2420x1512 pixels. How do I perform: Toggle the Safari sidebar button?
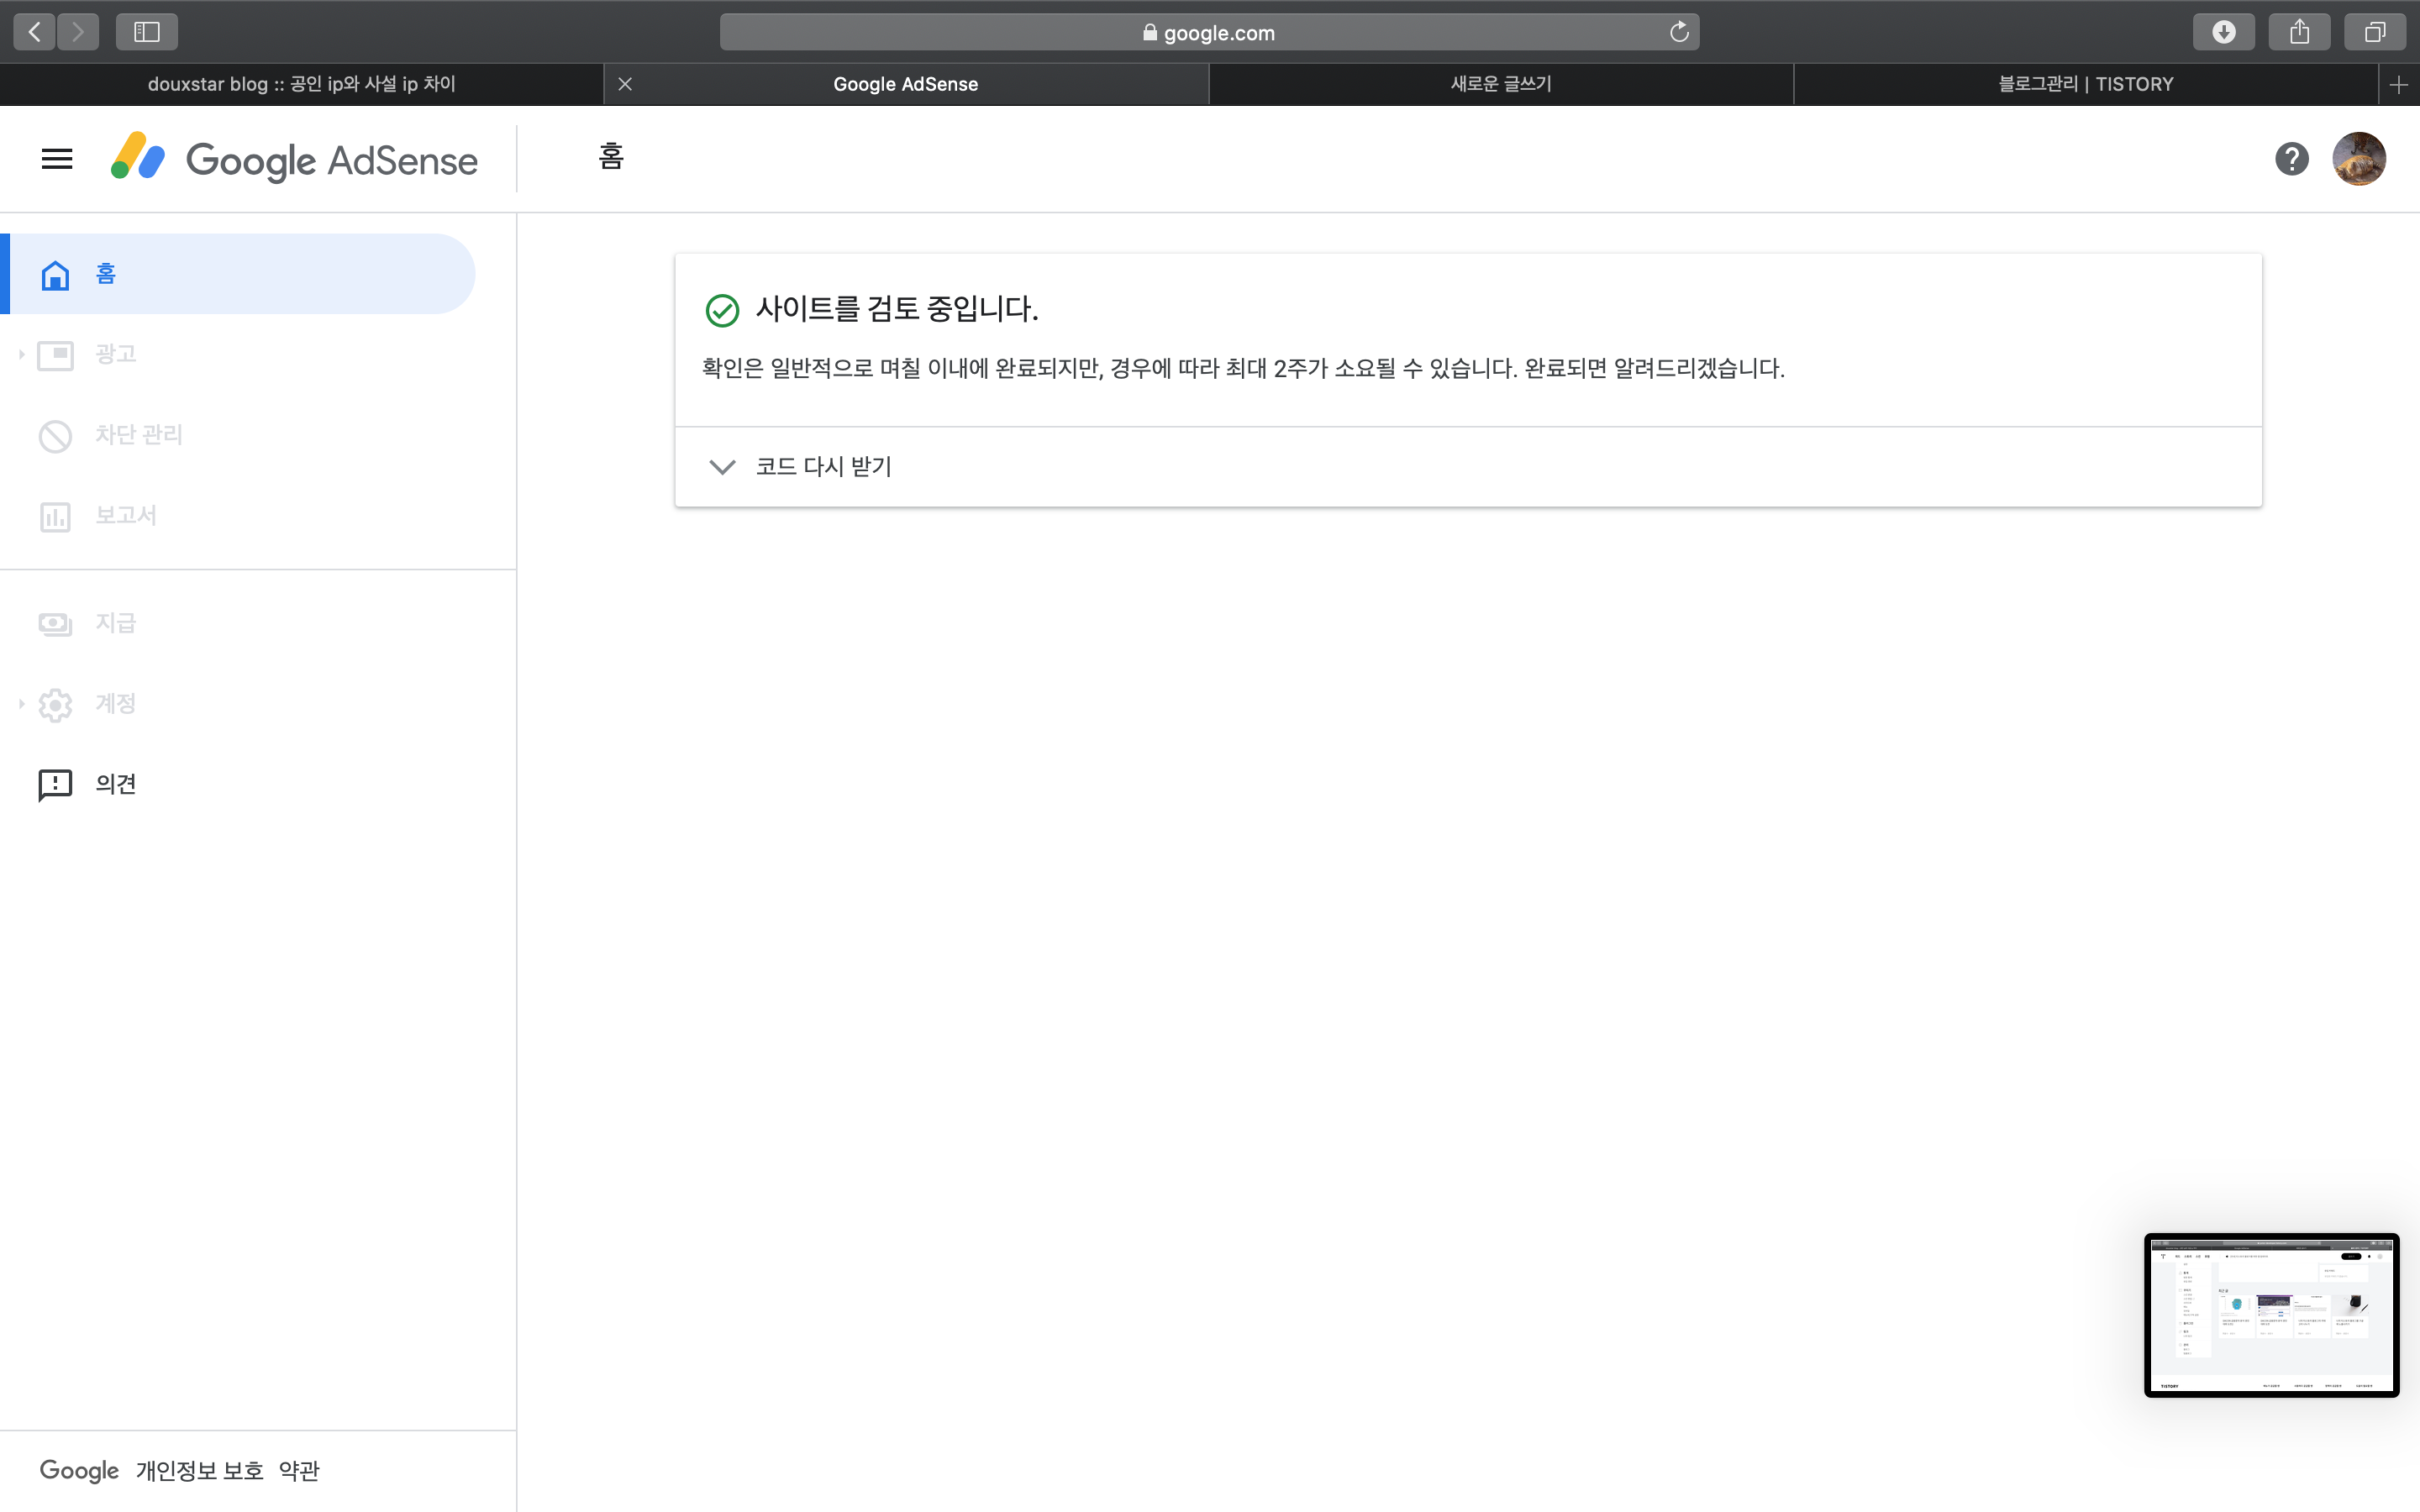tap(147, 32)
